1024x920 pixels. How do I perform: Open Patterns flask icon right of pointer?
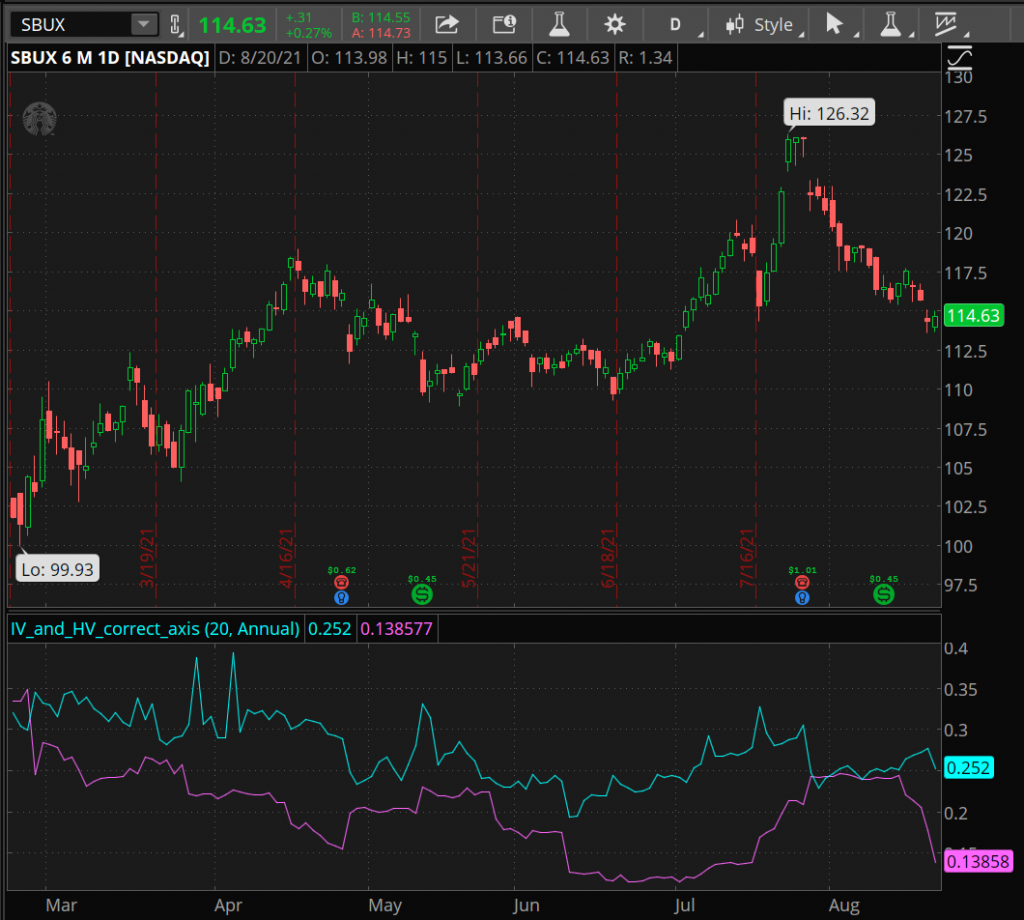890,25
